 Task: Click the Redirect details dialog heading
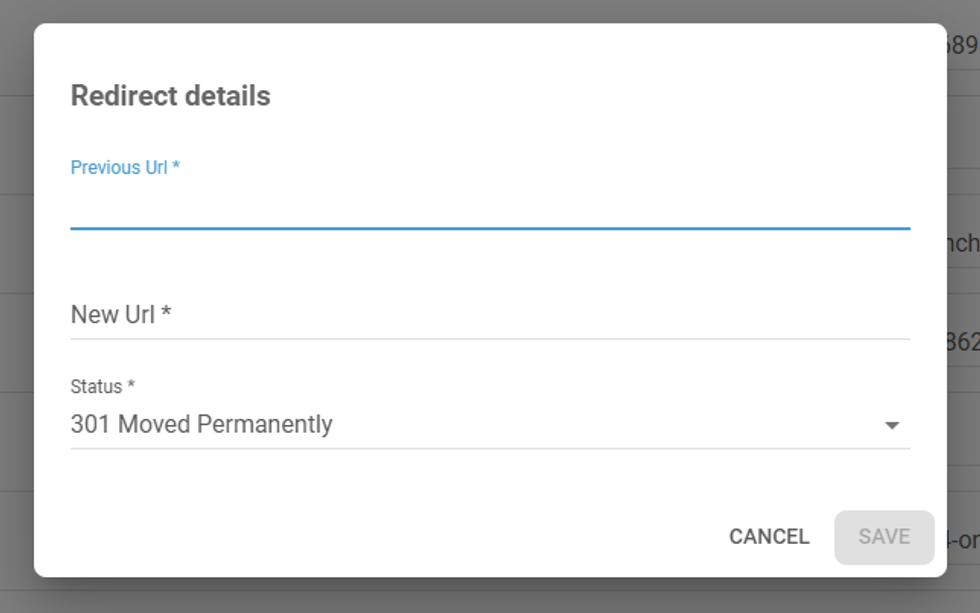pyautogui.click(x=170, y=96)
